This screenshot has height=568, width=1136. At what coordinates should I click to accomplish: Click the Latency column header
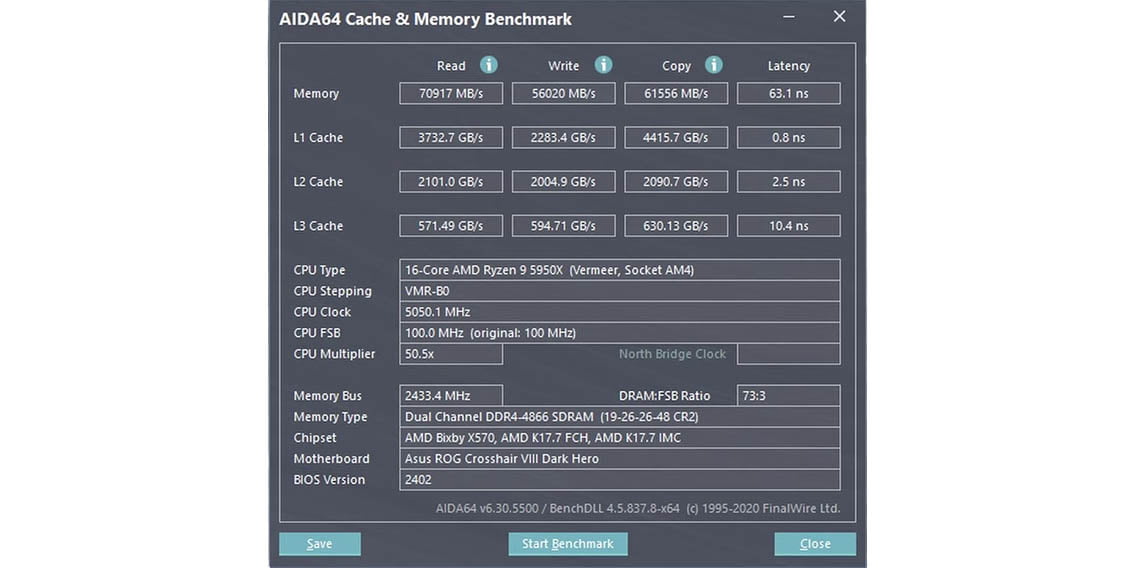(x=789, y=66)
